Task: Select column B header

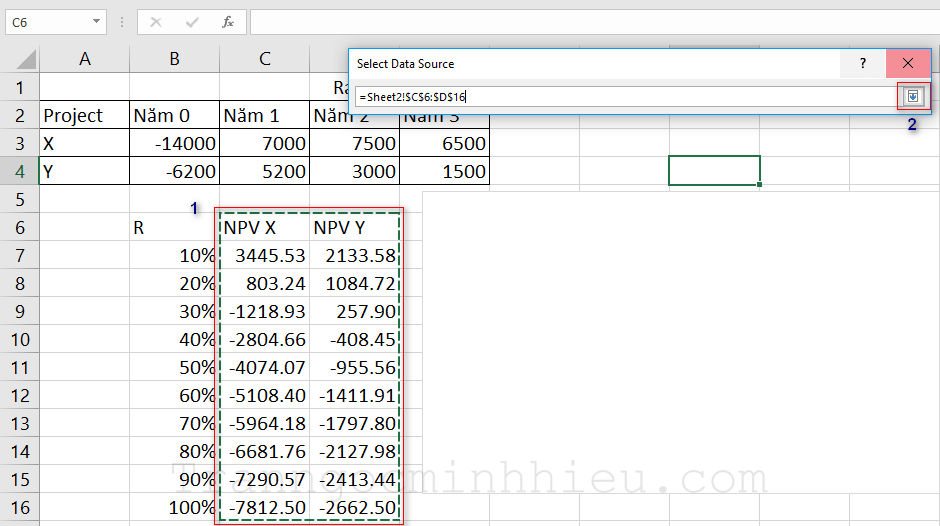Action: coord(174,59)
